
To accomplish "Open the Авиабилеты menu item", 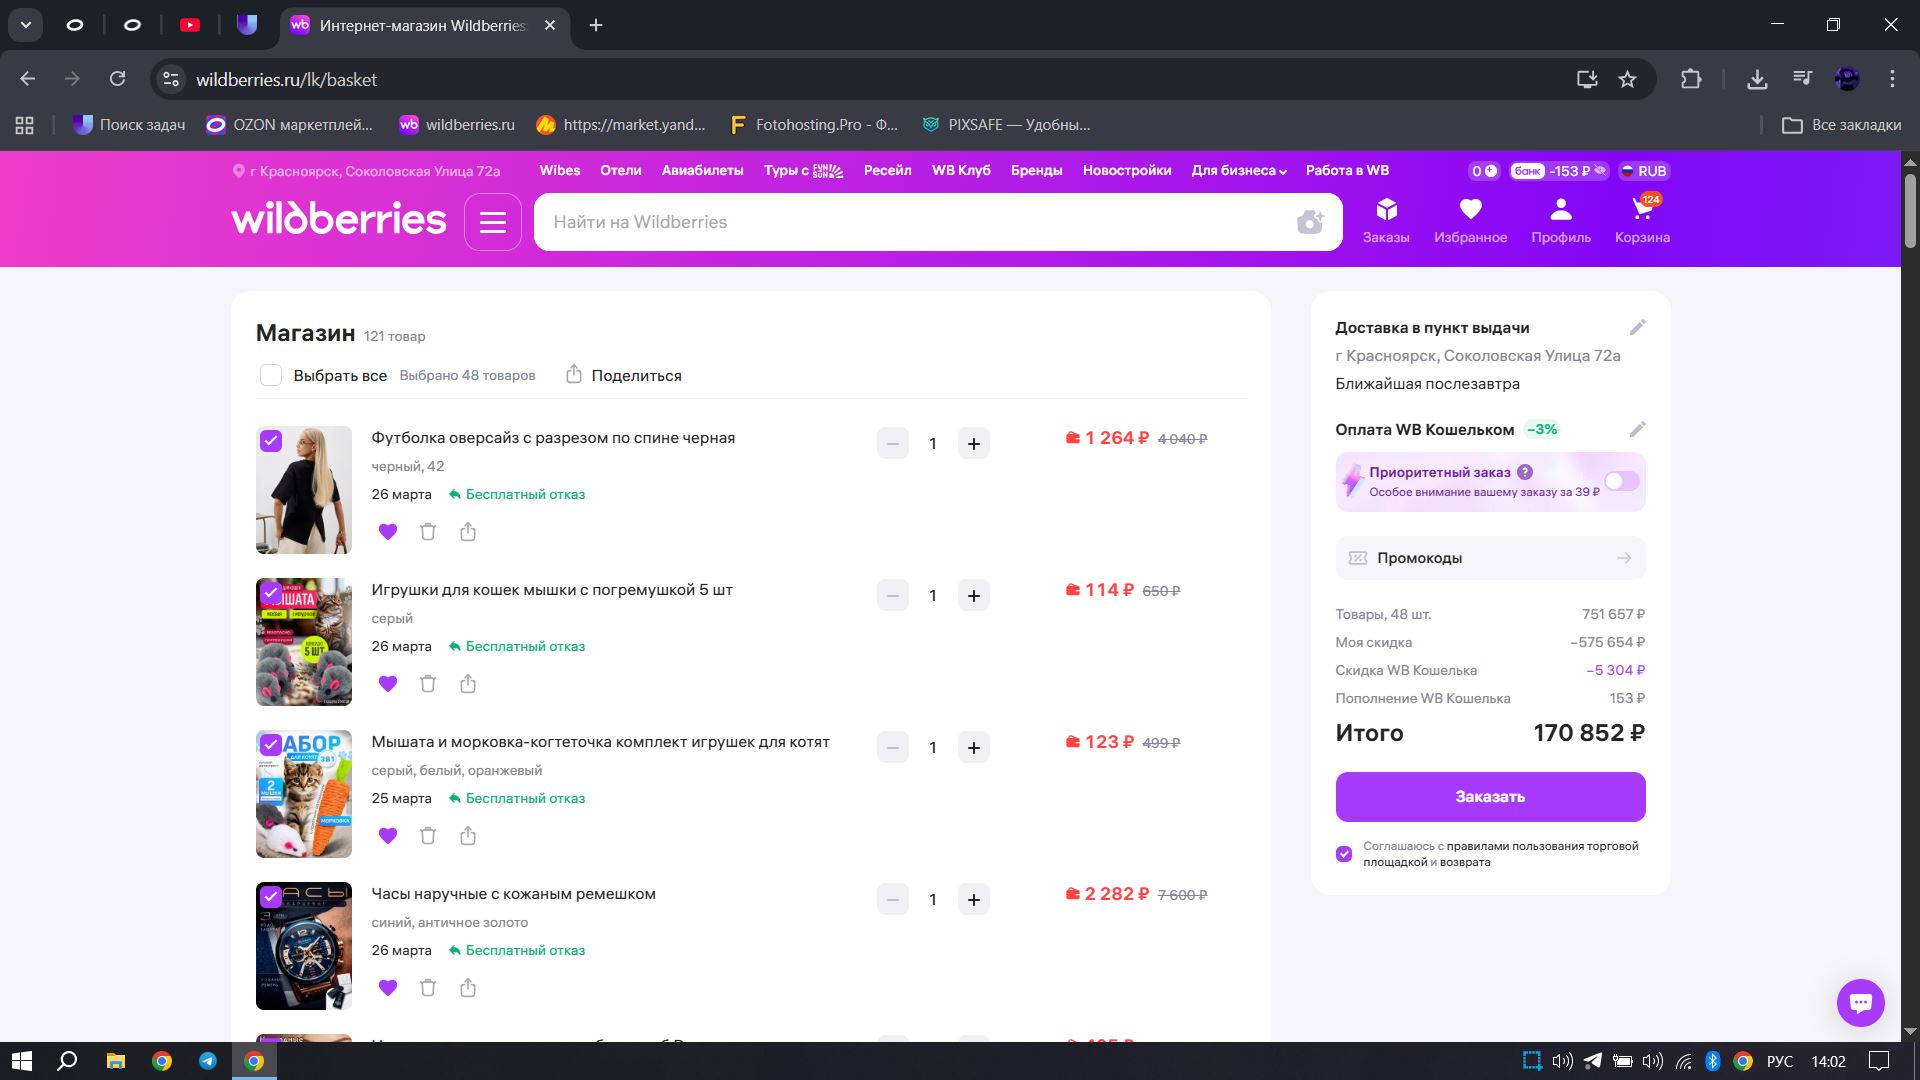I will click(702, 170).
